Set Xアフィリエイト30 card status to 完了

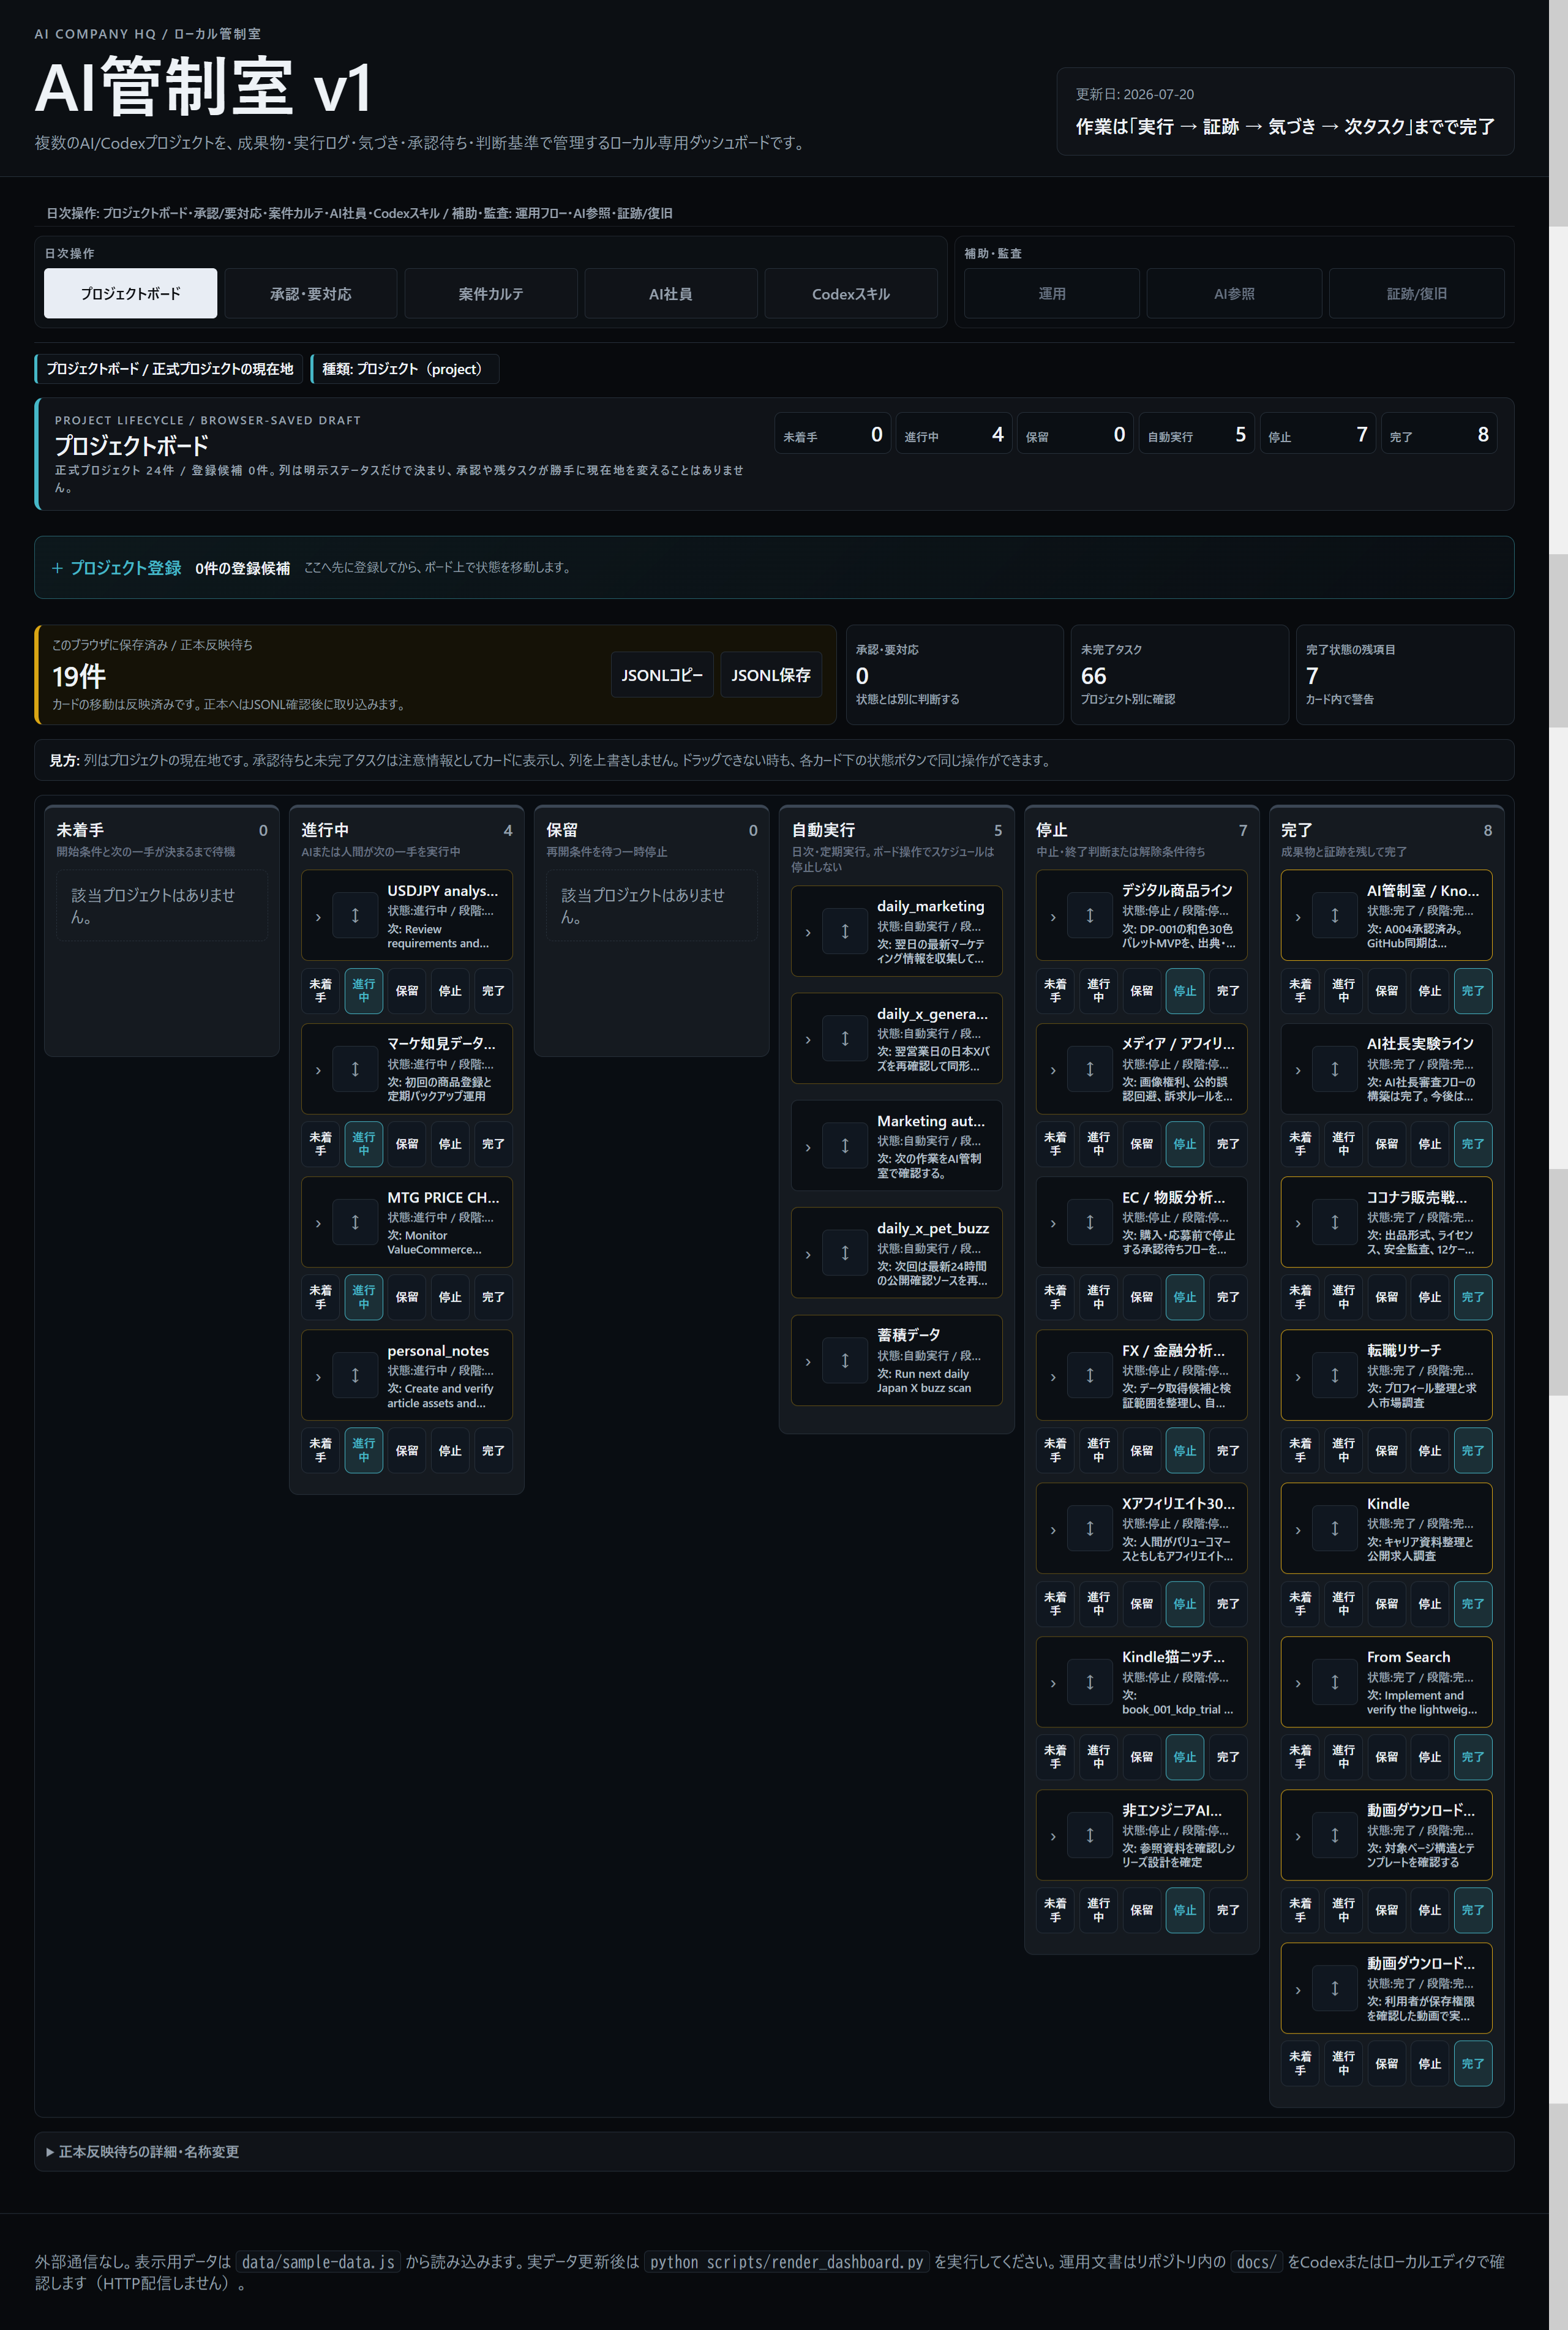pyautogui.click(x=1228, y=1604)
